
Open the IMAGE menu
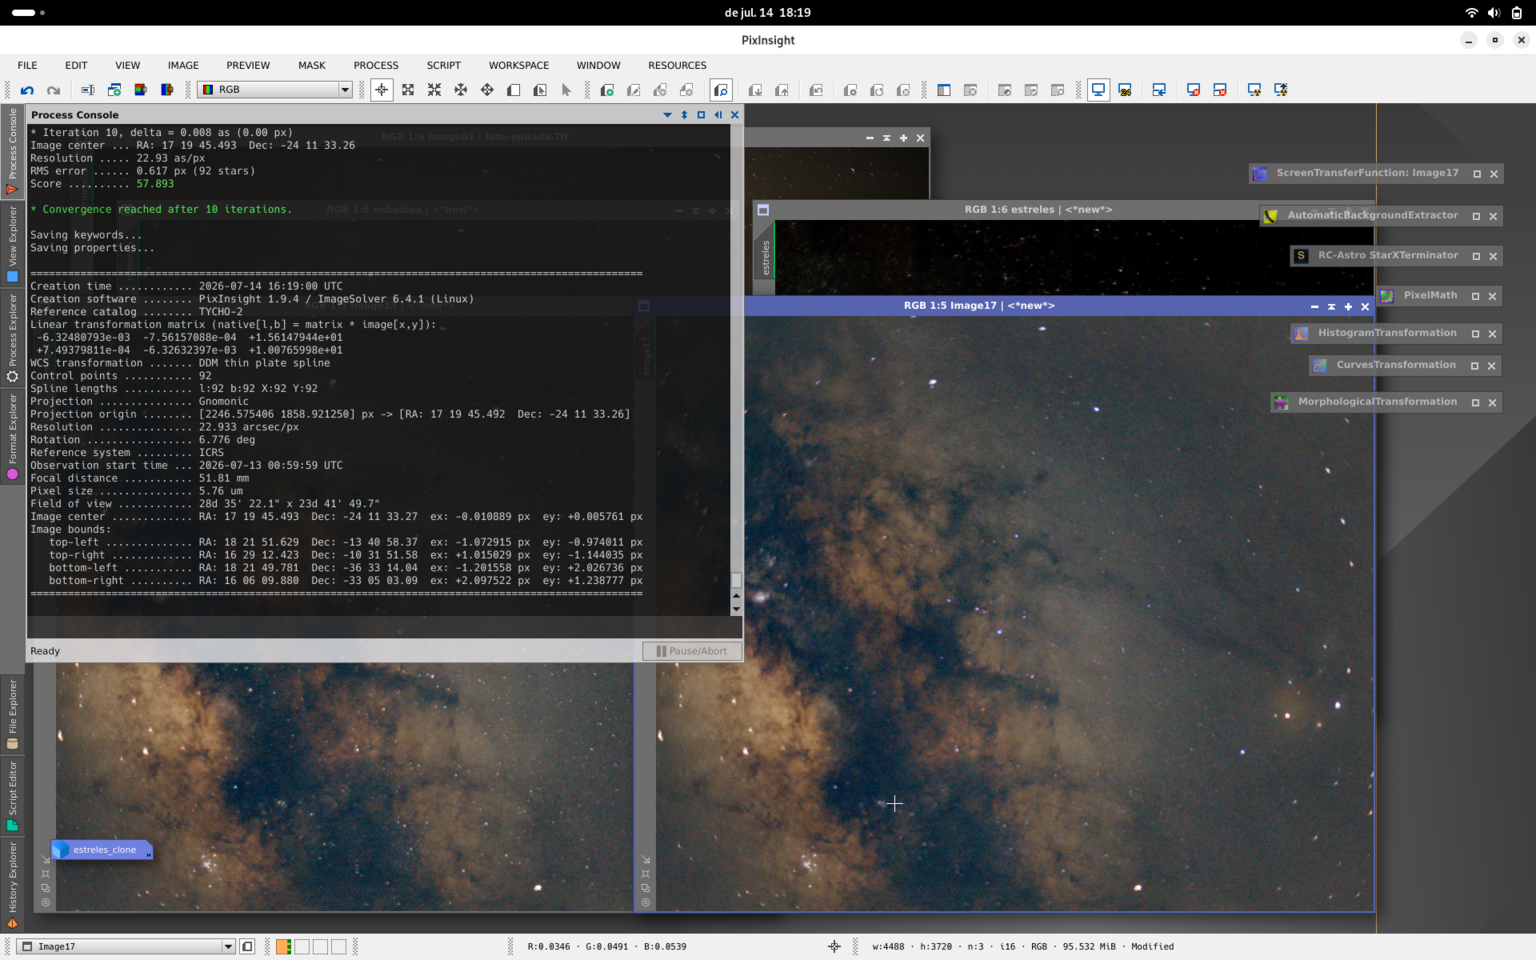point(183,65)
